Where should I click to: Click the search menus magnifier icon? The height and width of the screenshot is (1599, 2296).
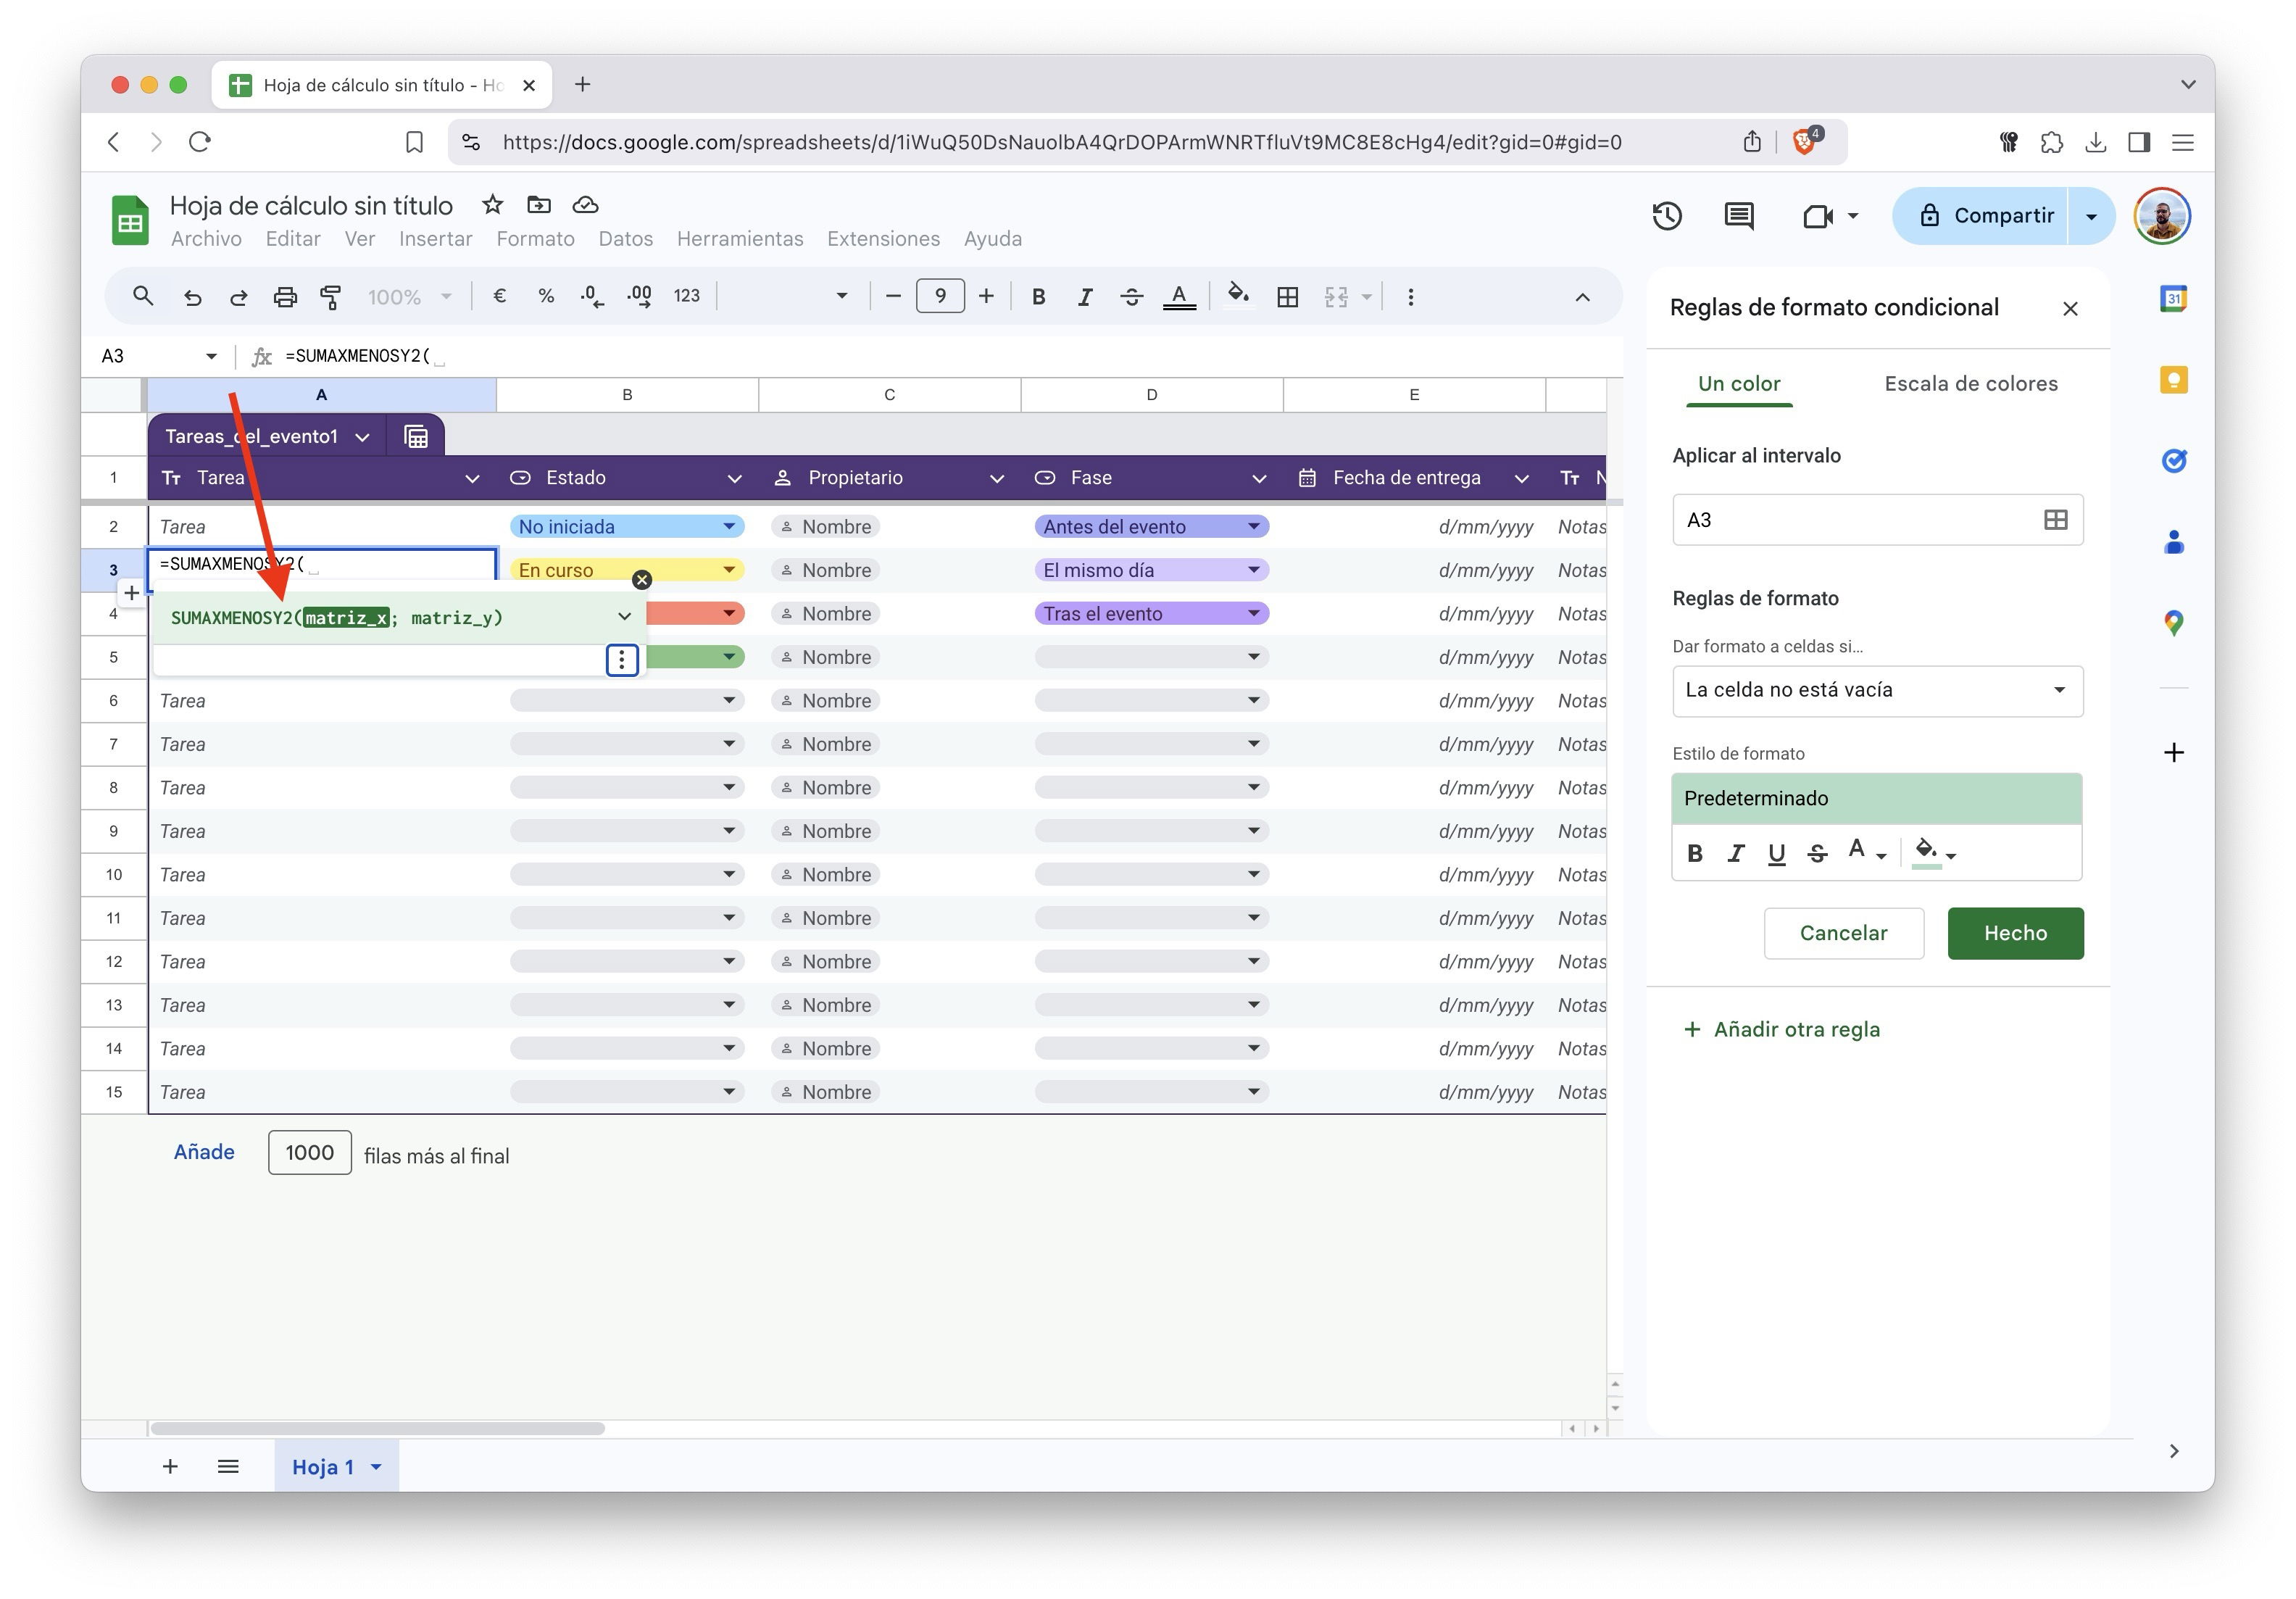(143, 296)
